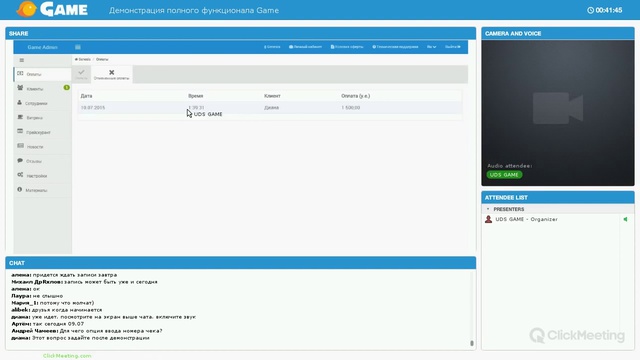Viewport: 640px width, 360px height.
Task: Open Личный кабинет in the top bar
Action: pyautogui.click(x=305, y=47)
